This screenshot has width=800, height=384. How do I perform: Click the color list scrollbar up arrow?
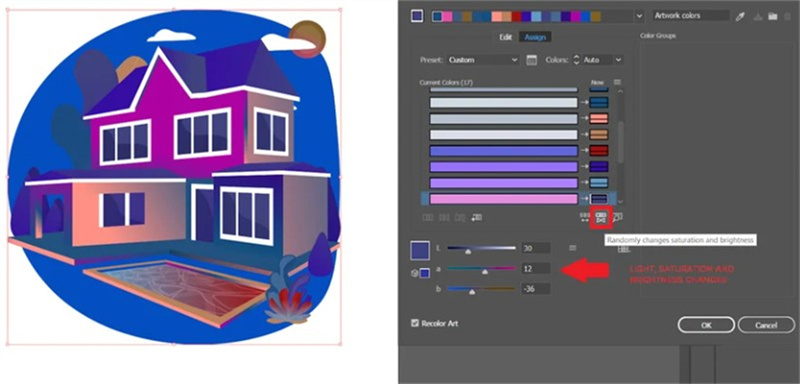(x=620, y=92)
